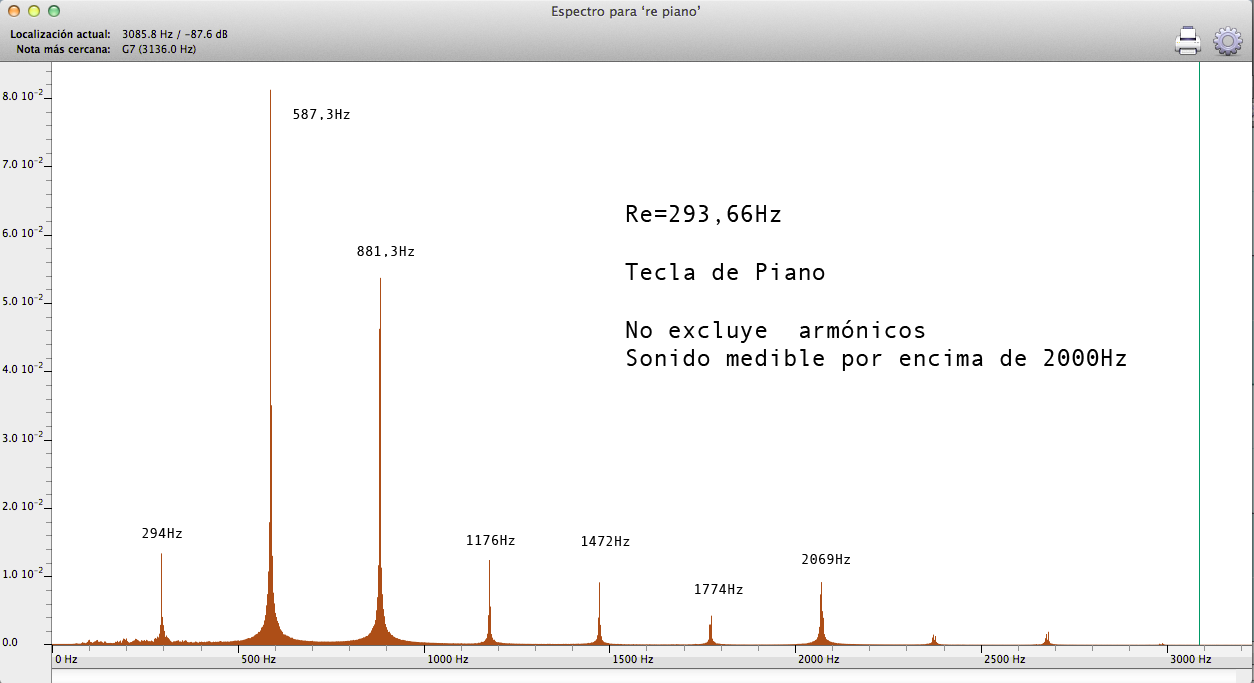Click the vertical cursor line near 3000 Hz
Screen dimensions: 1254x683
click(1199, 350)
